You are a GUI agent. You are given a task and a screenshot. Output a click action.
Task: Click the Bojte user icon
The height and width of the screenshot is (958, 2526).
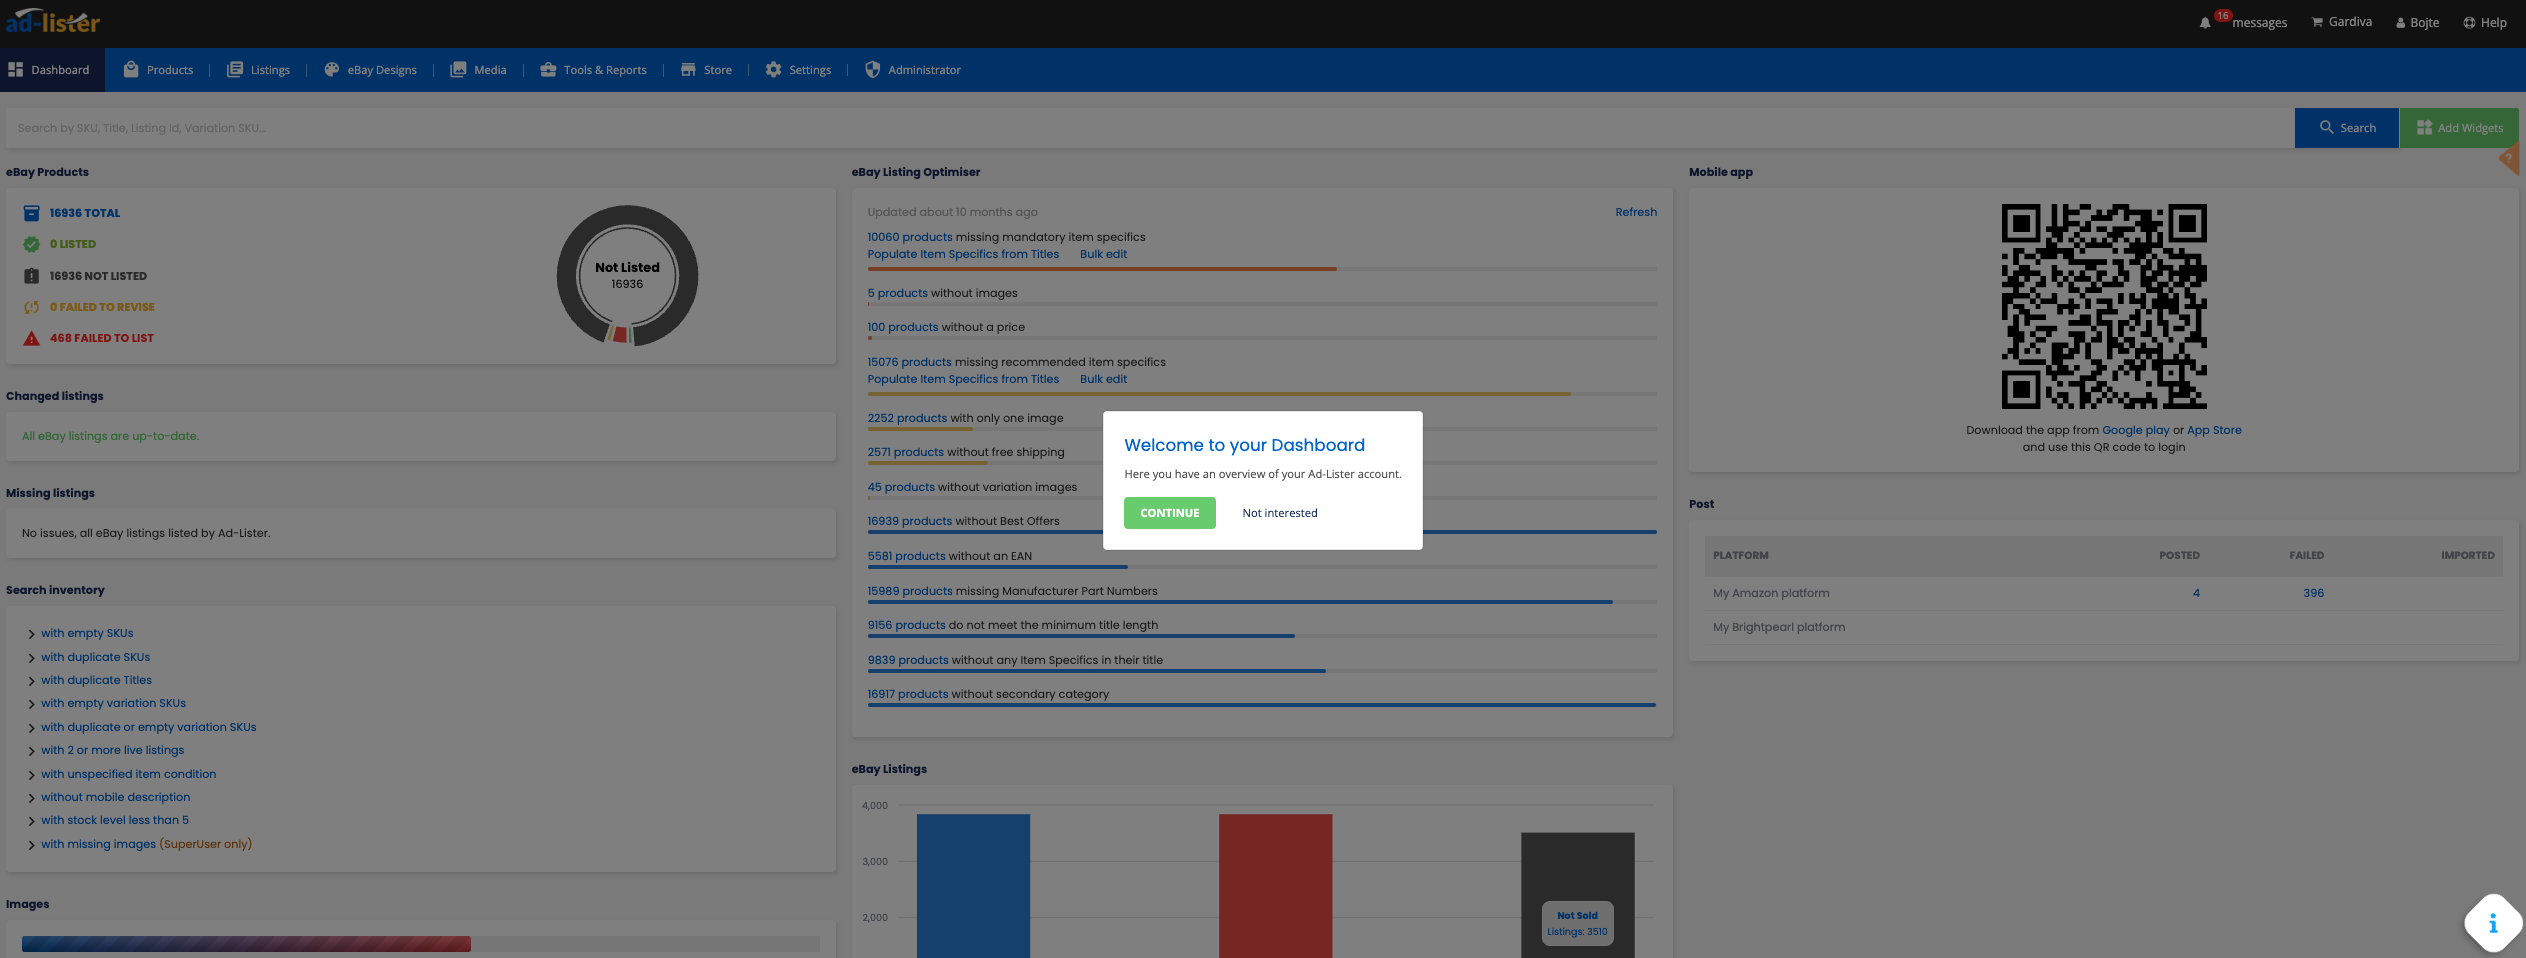point(2400,23)
